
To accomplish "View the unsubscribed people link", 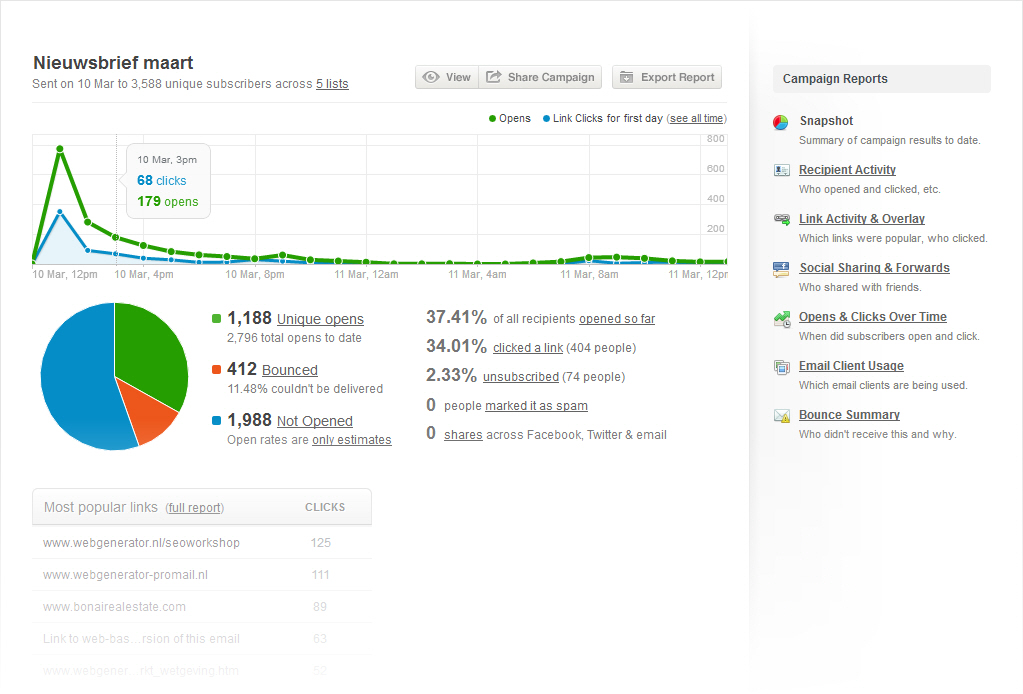I will [x=520, y=377].
